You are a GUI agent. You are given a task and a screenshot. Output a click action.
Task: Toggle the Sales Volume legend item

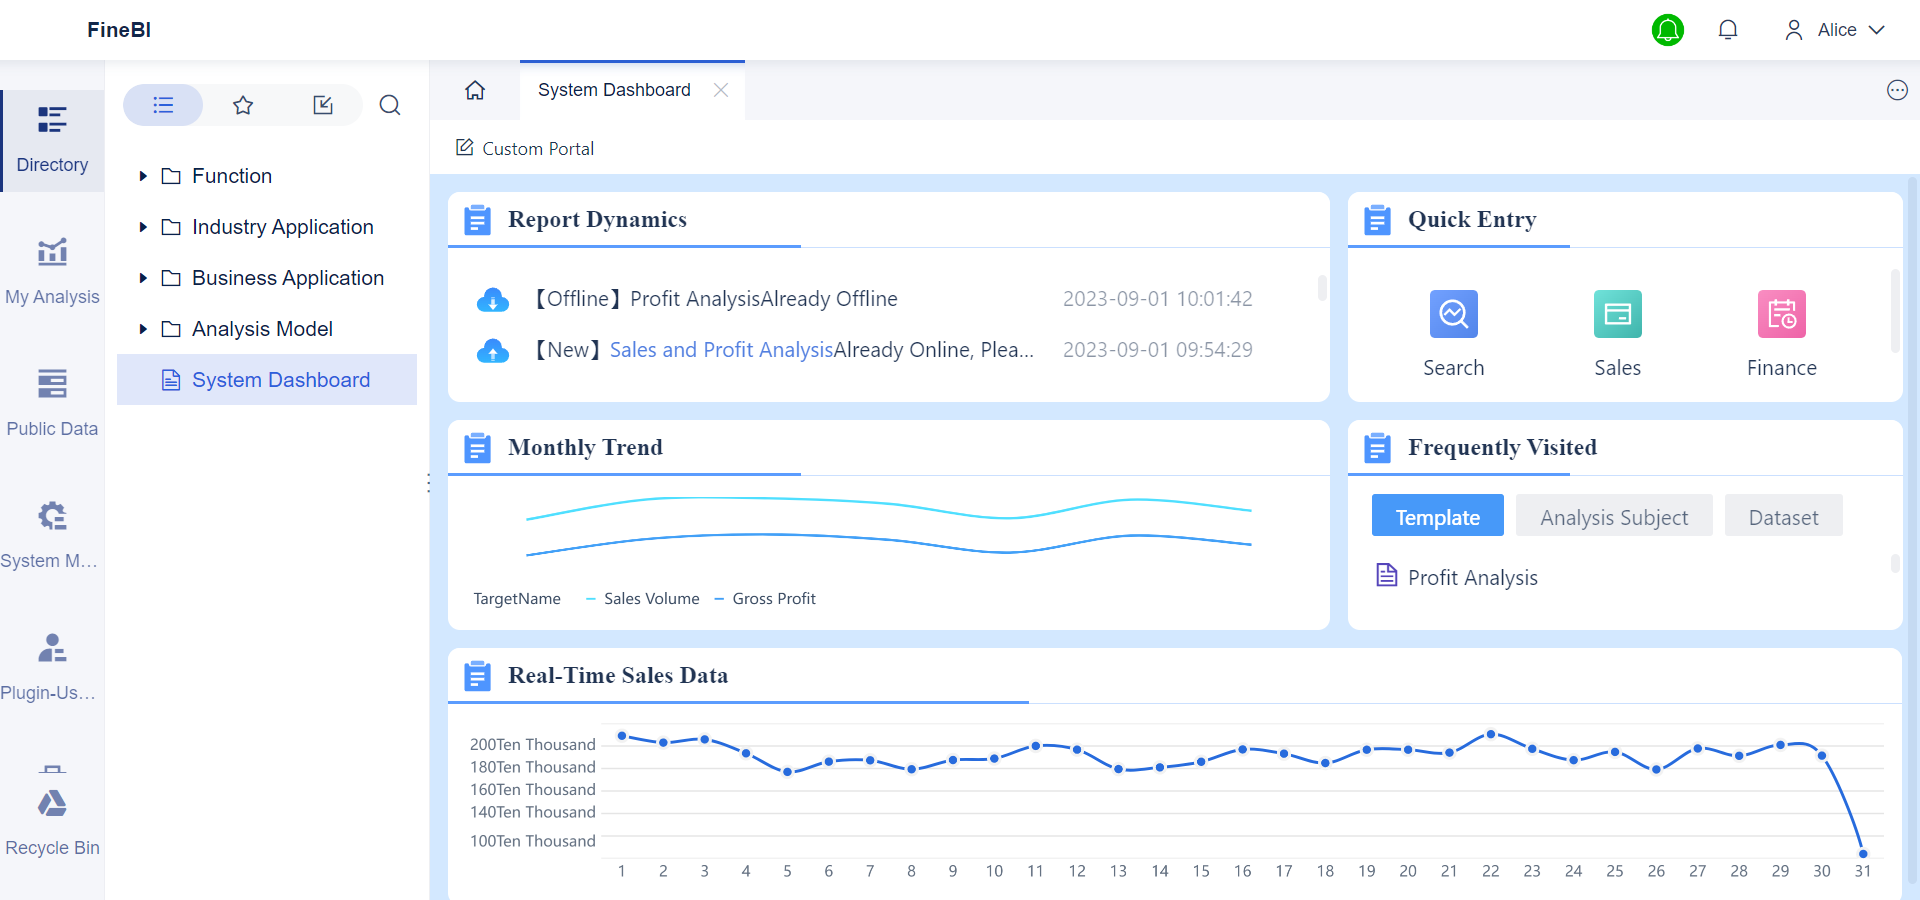pos(642,599)
